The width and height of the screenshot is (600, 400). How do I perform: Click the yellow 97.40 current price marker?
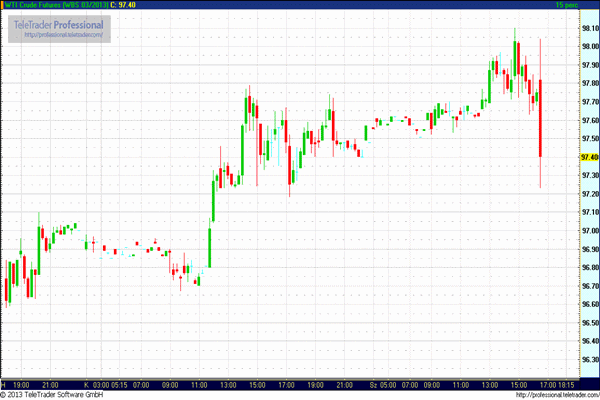click(587, 157)
